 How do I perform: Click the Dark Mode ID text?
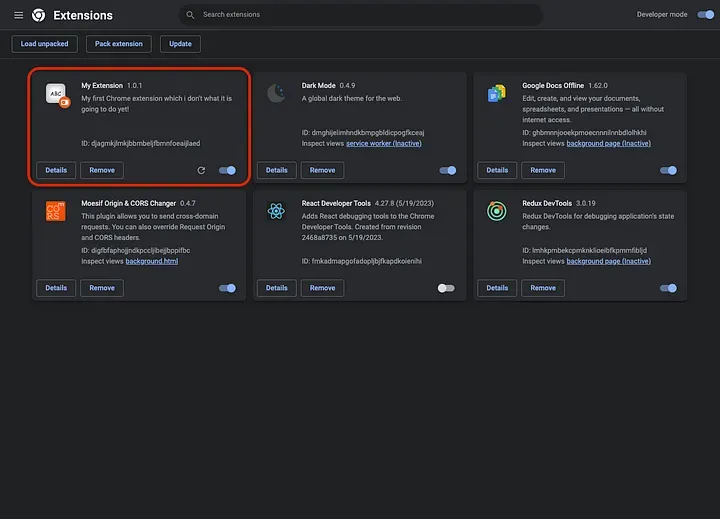click(x=363, y=133)
